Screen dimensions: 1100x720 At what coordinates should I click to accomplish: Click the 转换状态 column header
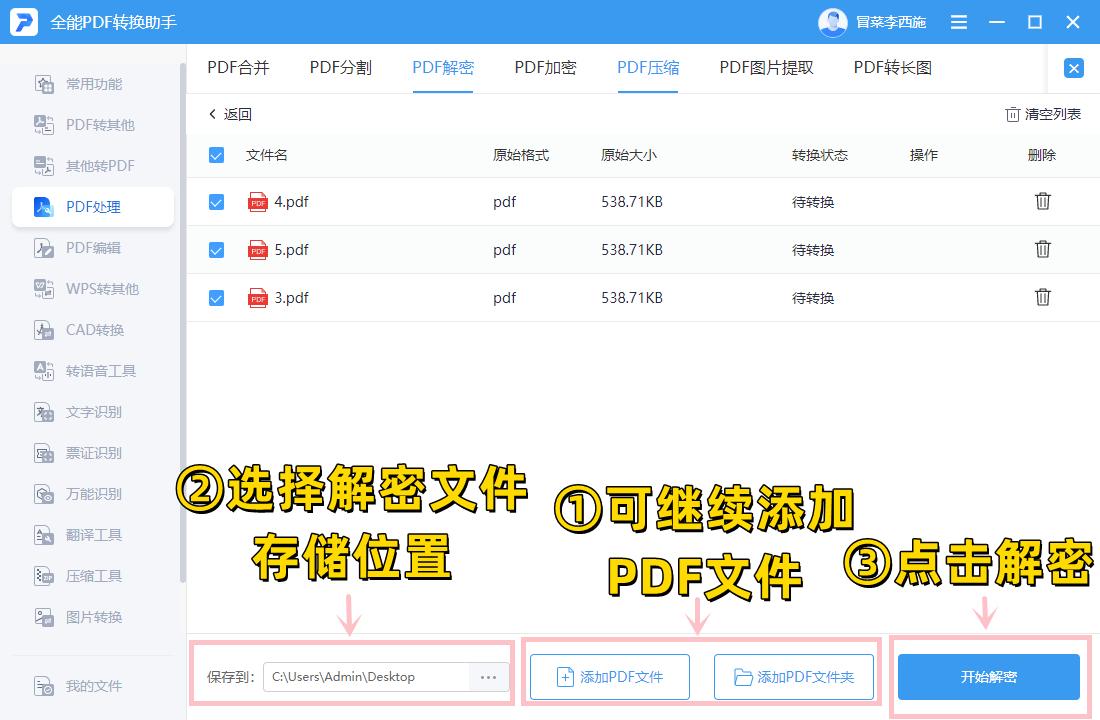click(819, 155)
